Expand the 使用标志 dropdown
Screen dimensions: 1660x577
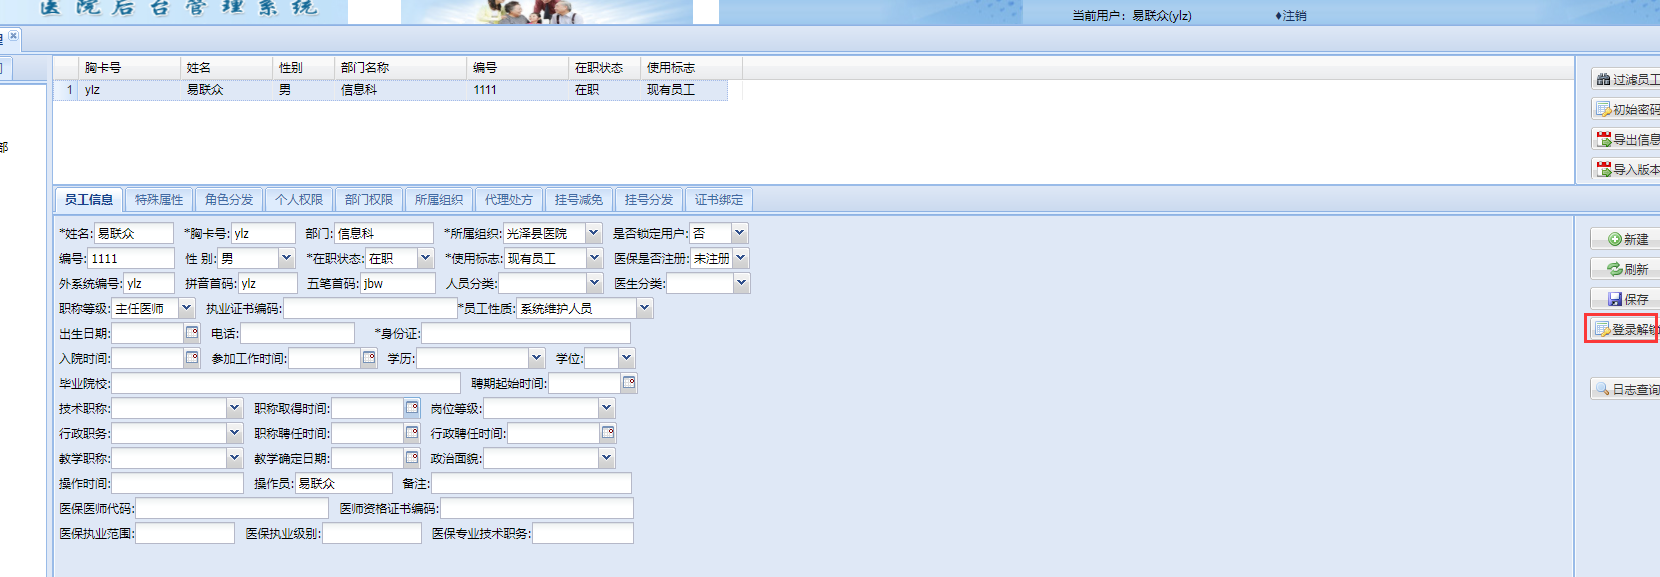coord(593,258)
